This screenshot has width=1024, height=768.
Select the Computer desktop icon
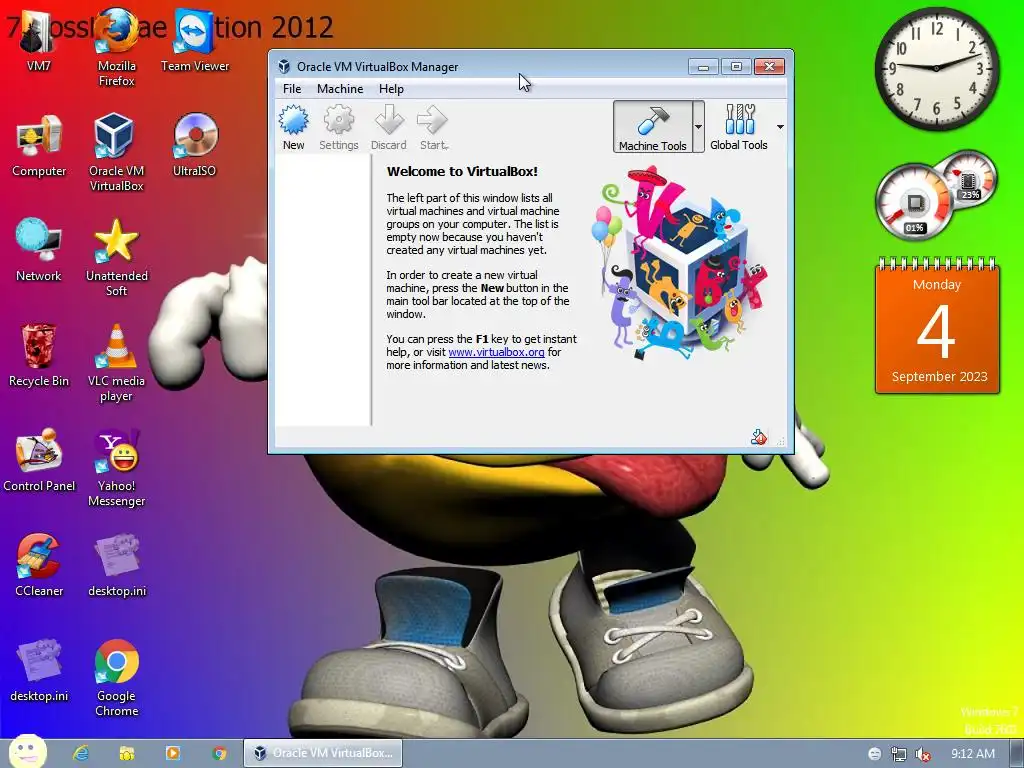39,145
